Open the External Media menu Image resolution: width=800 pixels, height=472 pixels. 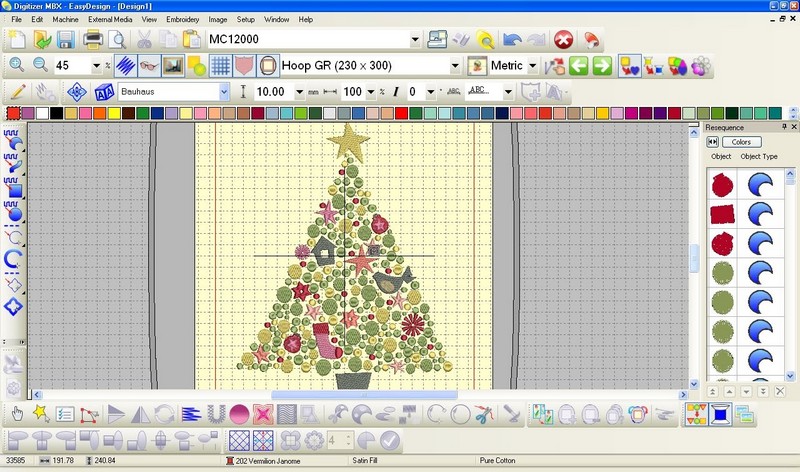[110, 19]
